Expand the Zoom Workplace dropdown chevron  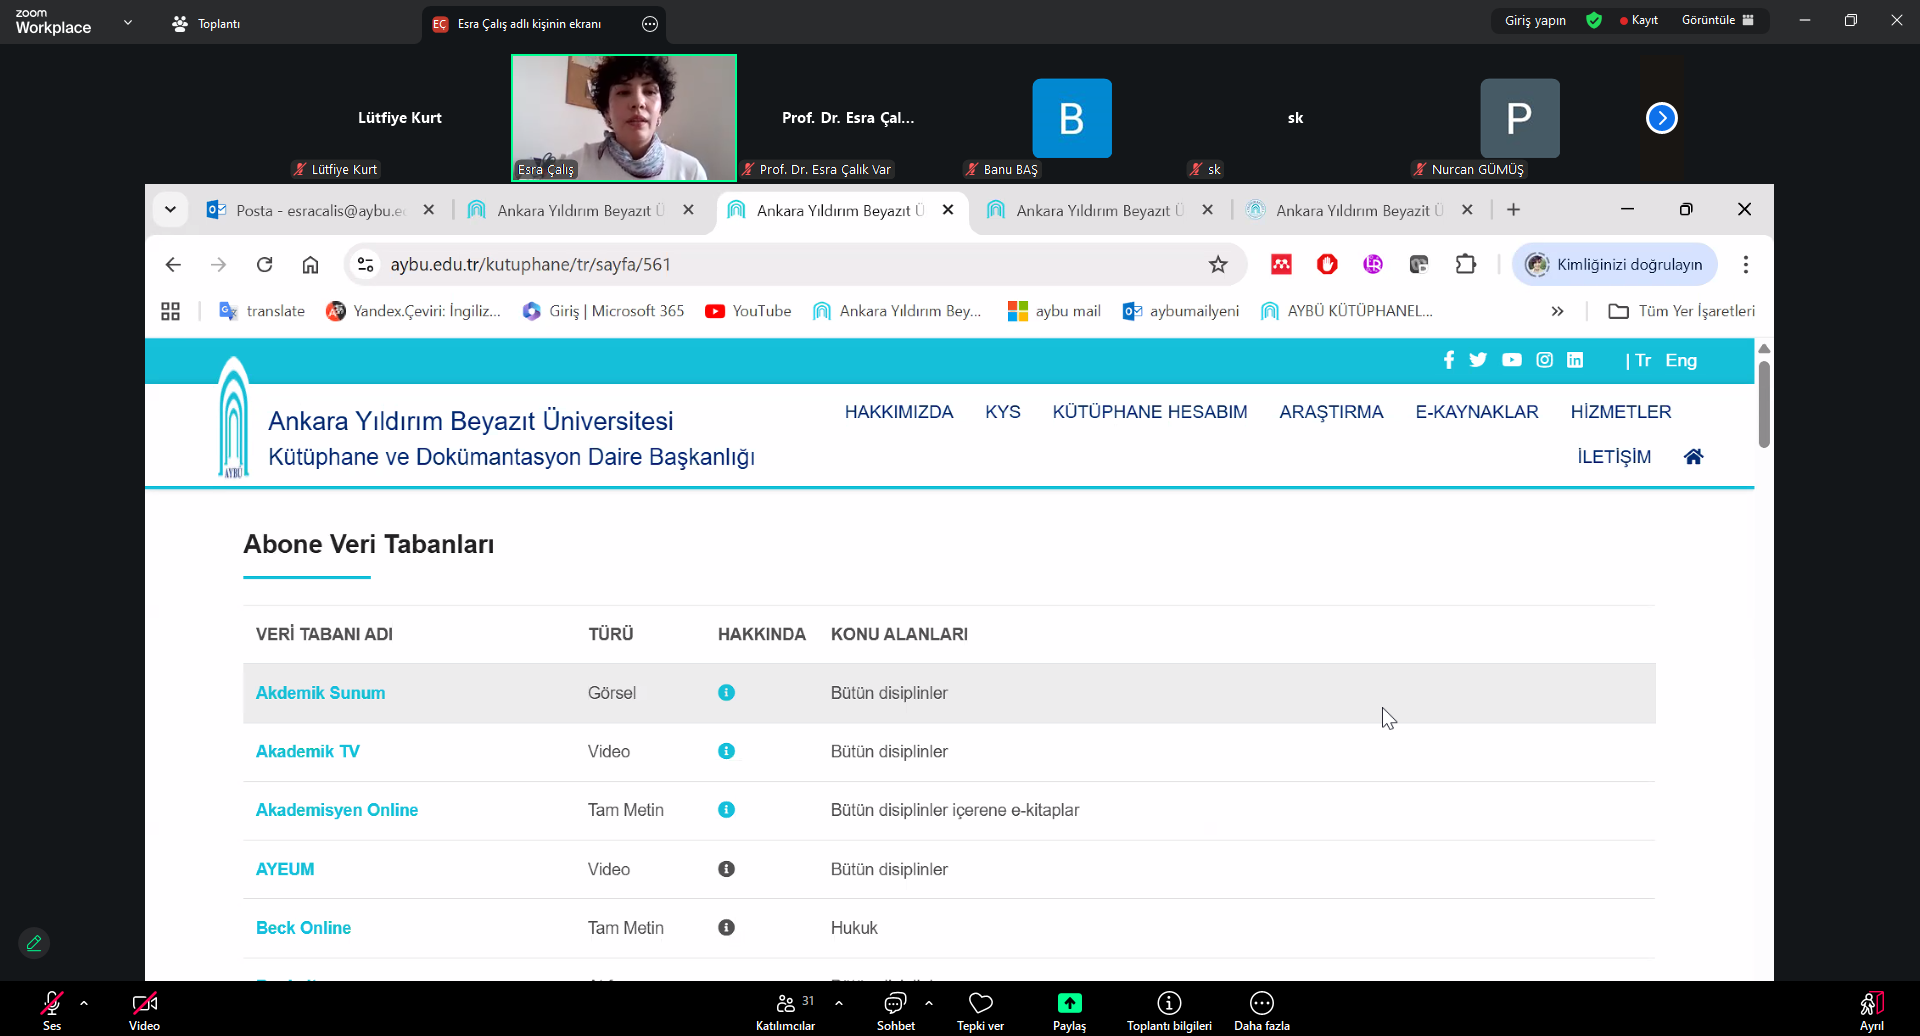pos(128,22)
